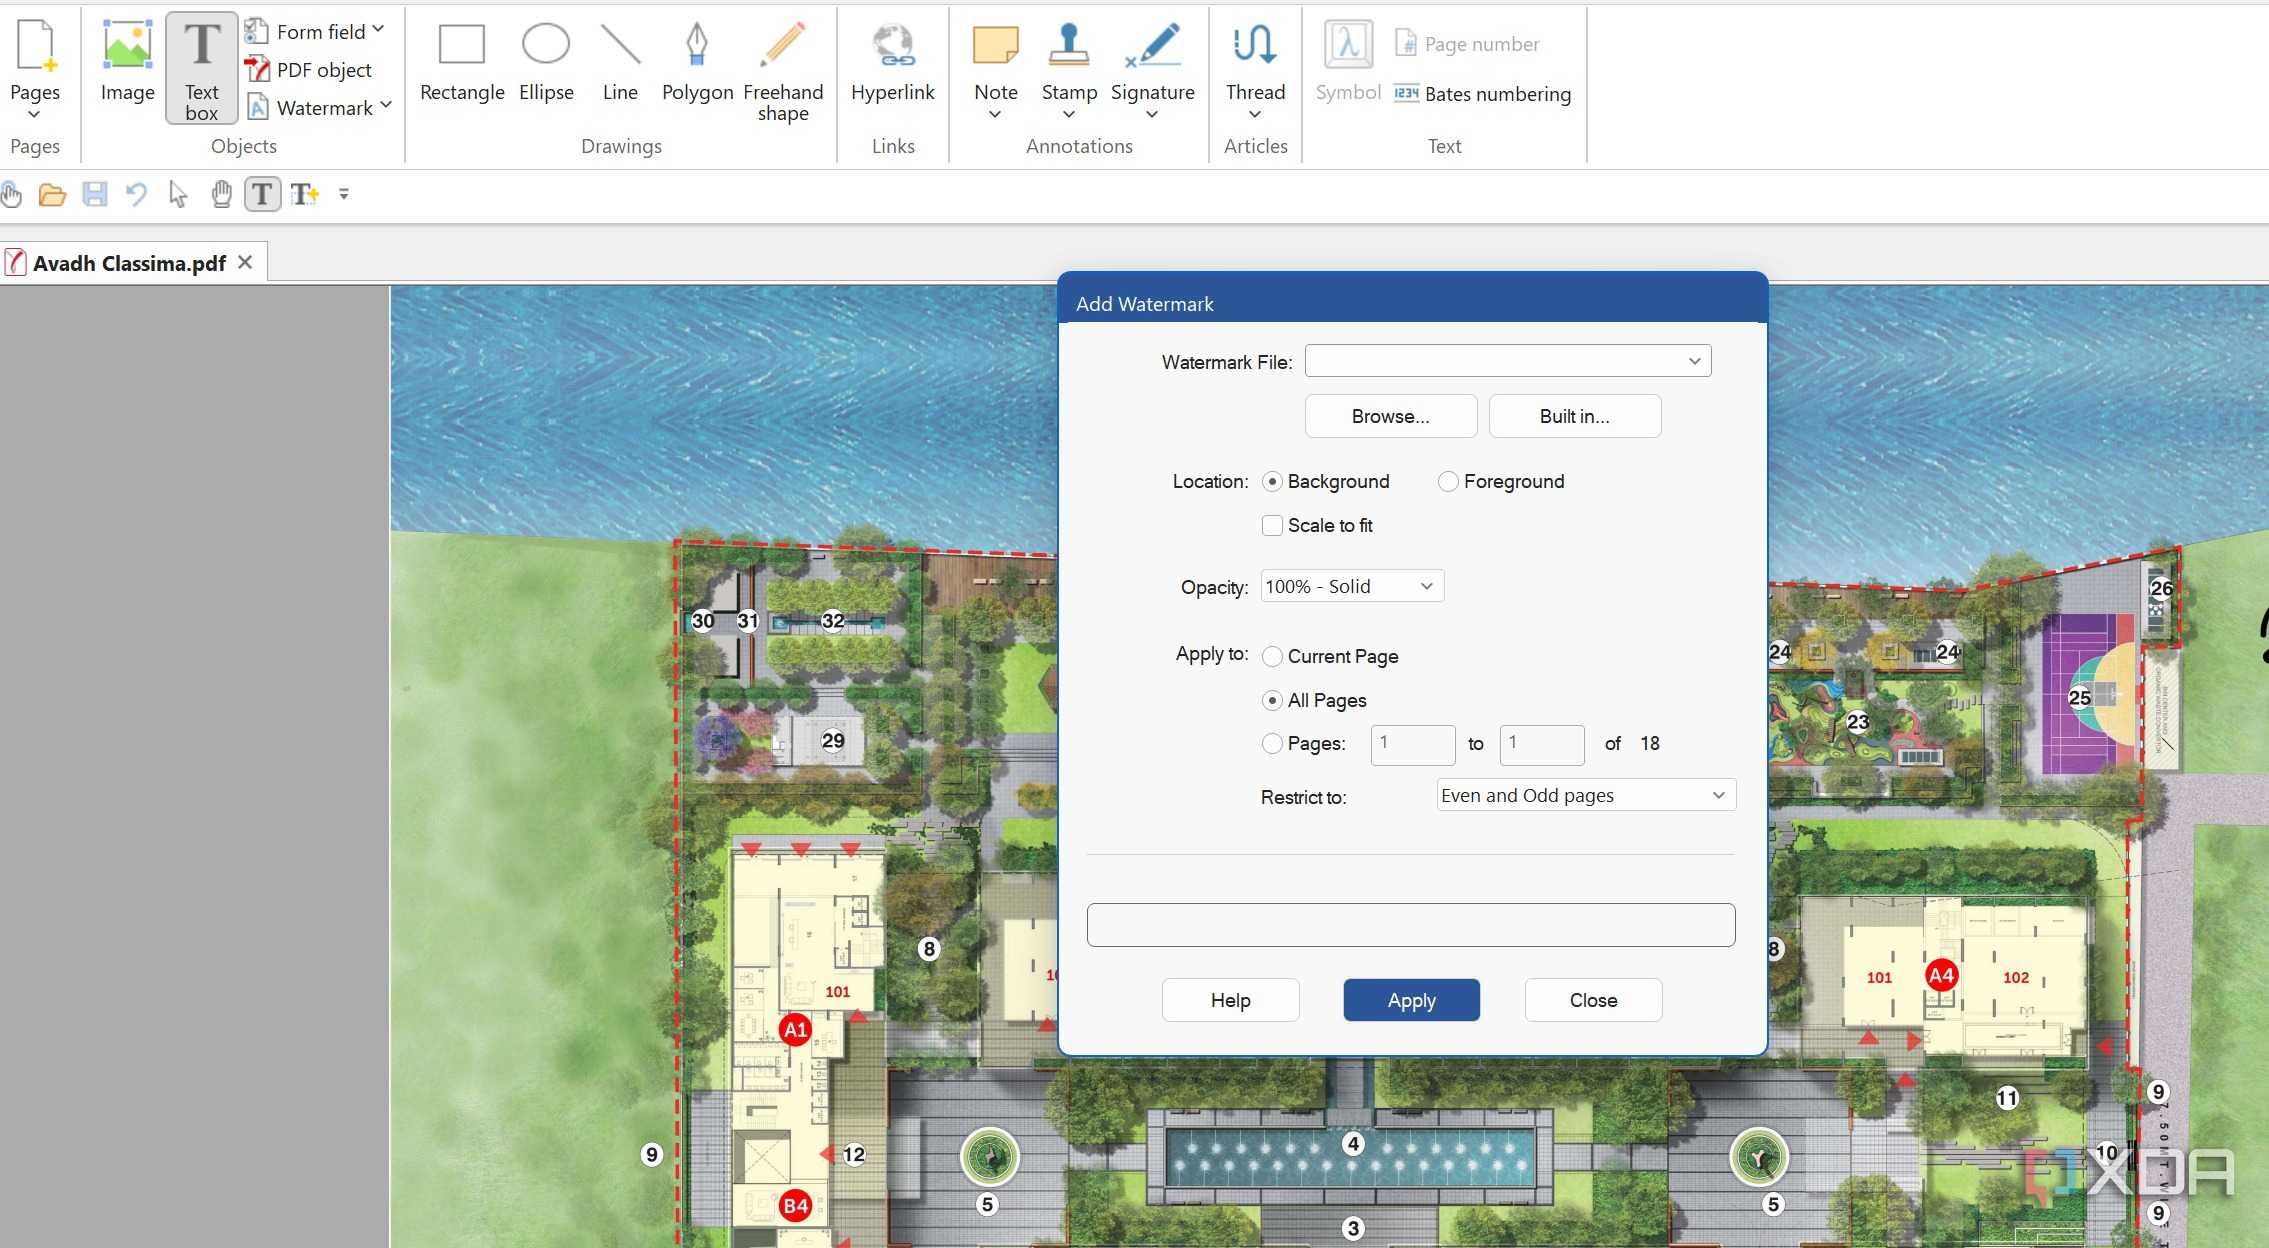Open the Stamp annotation tool

pyautogui.click(x=1069, y=70)
